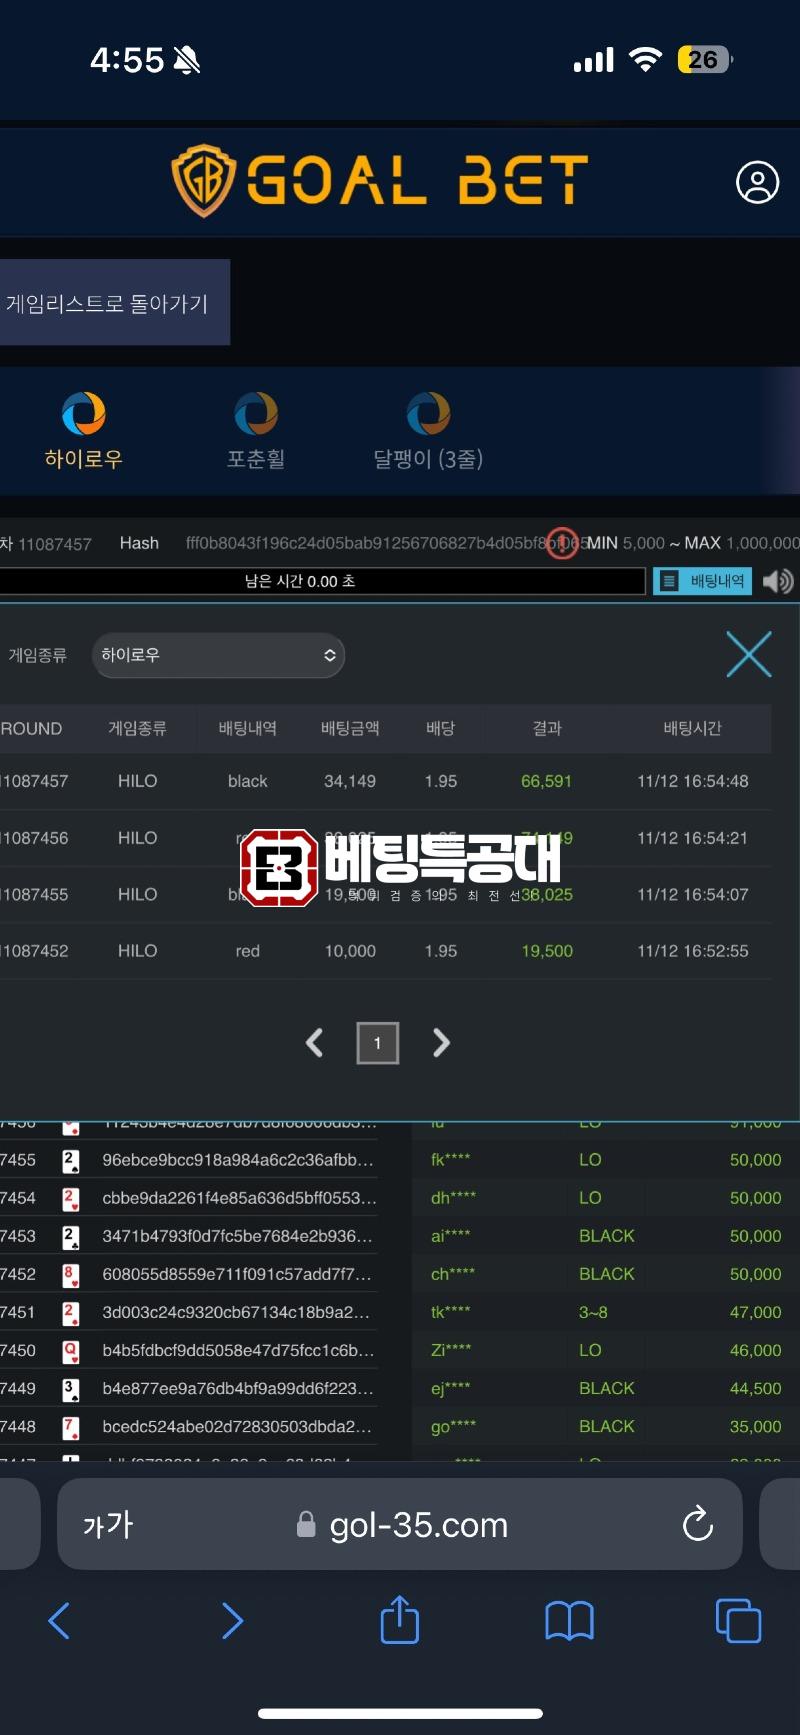Go to next history page arrow
This screenshot has height=1735, width=800.
tap(441, 1043)
